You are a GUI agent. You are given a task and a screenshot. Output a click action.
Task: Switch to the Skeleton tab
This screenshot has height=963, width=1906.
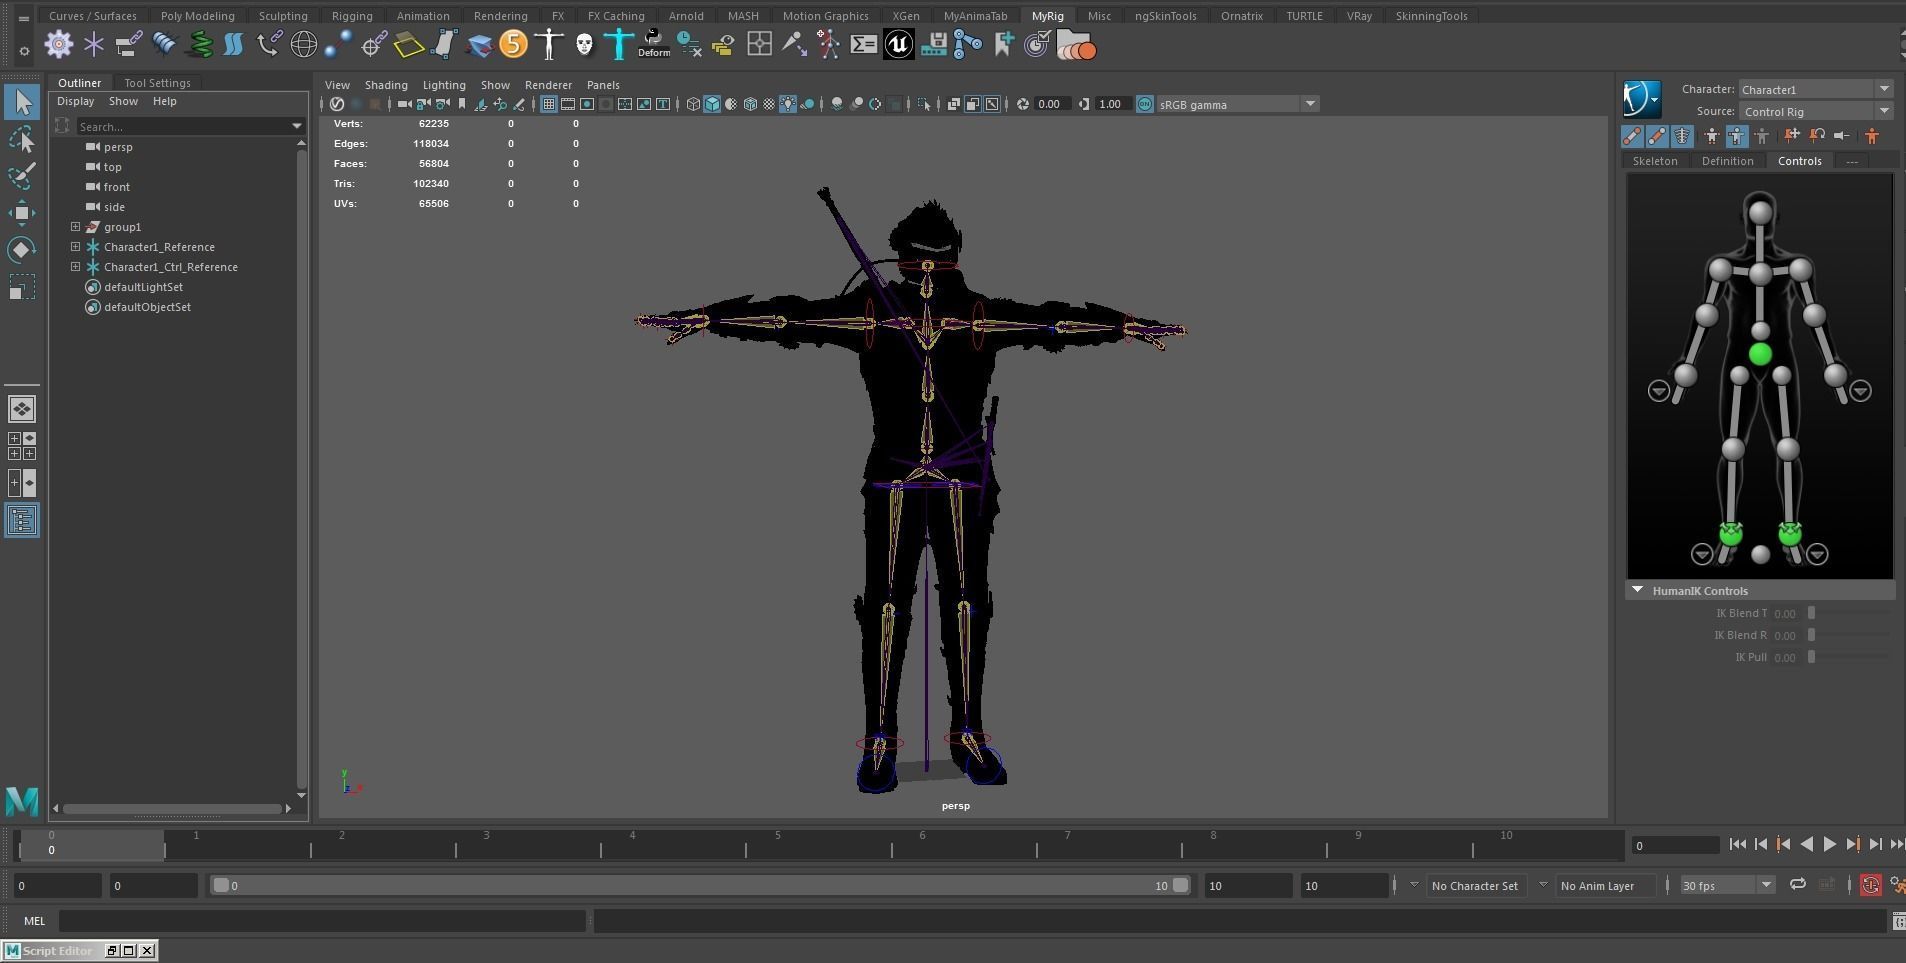(1655, 161)
